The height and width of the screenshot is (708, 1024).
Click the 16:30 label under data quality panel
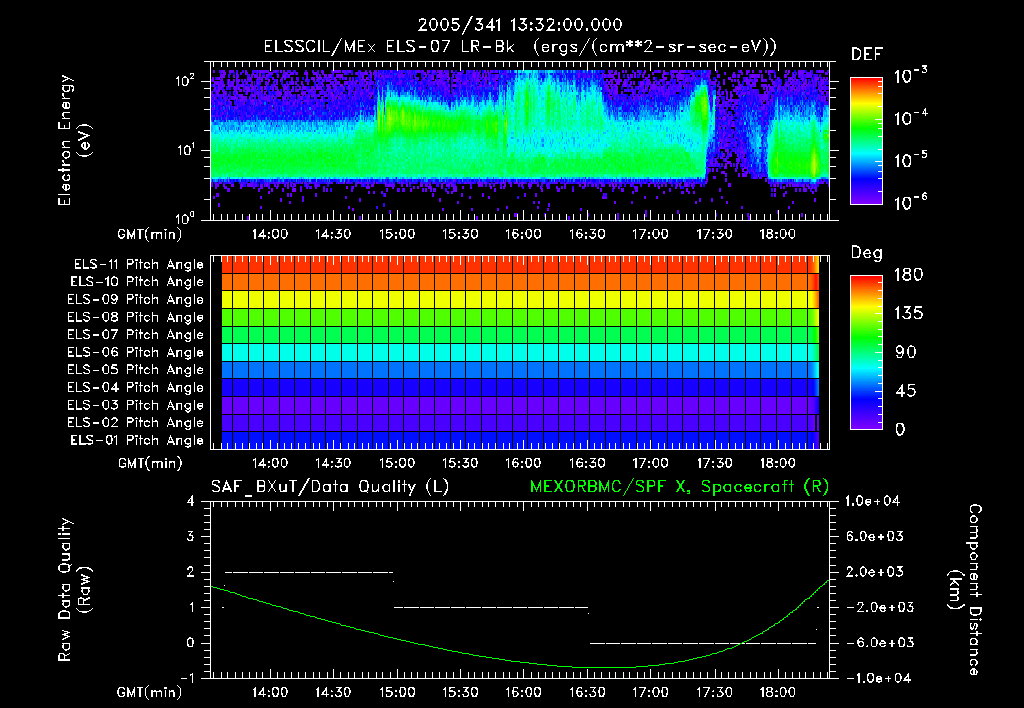tap(587, 692)
